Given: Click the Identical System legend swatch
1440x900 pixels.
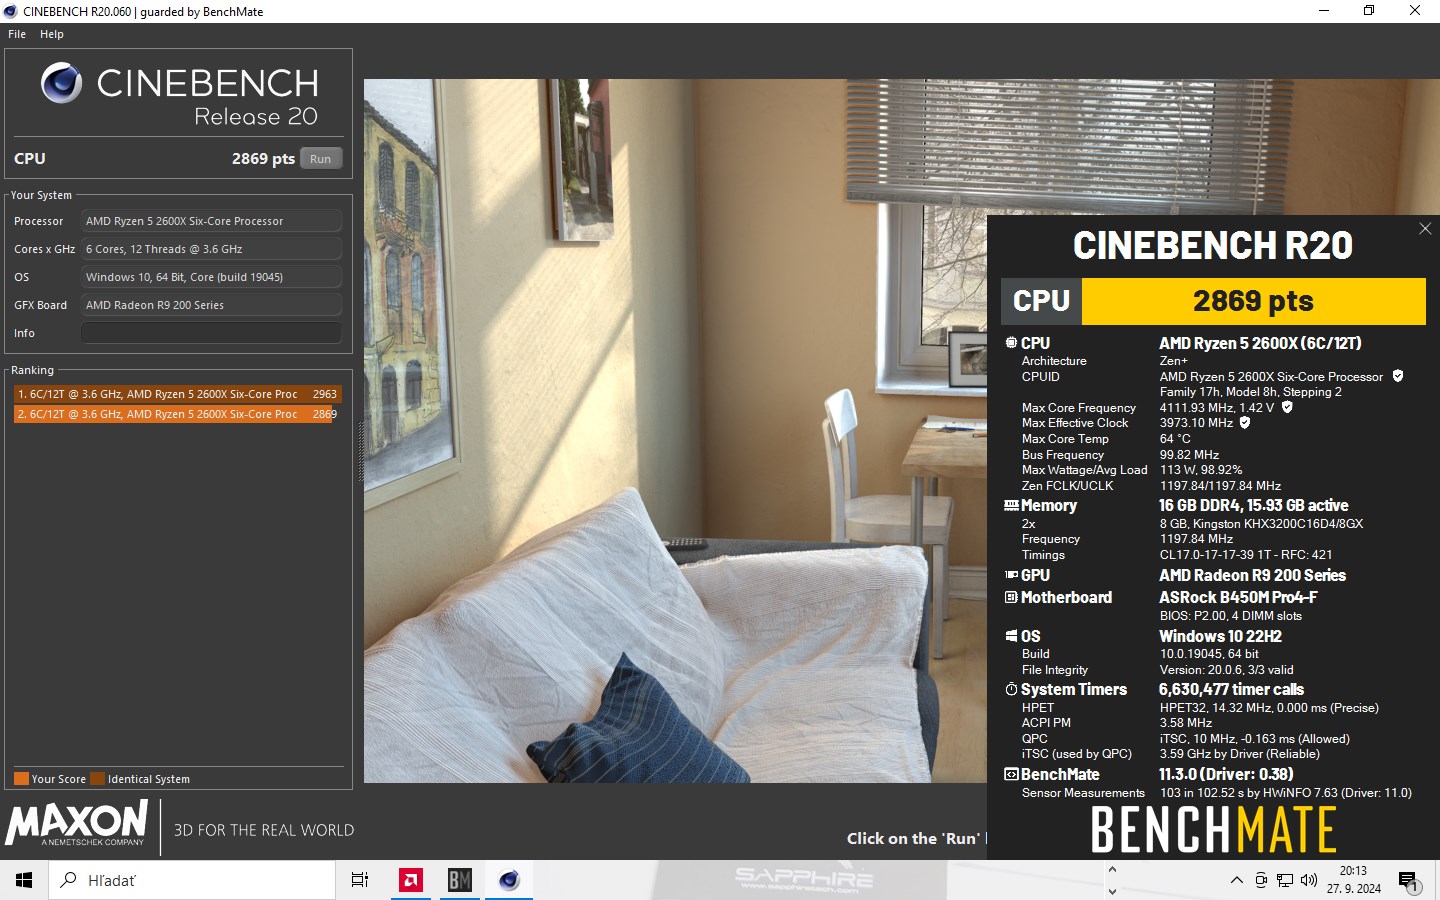Looking at the screenshot, I should (97, 779).
